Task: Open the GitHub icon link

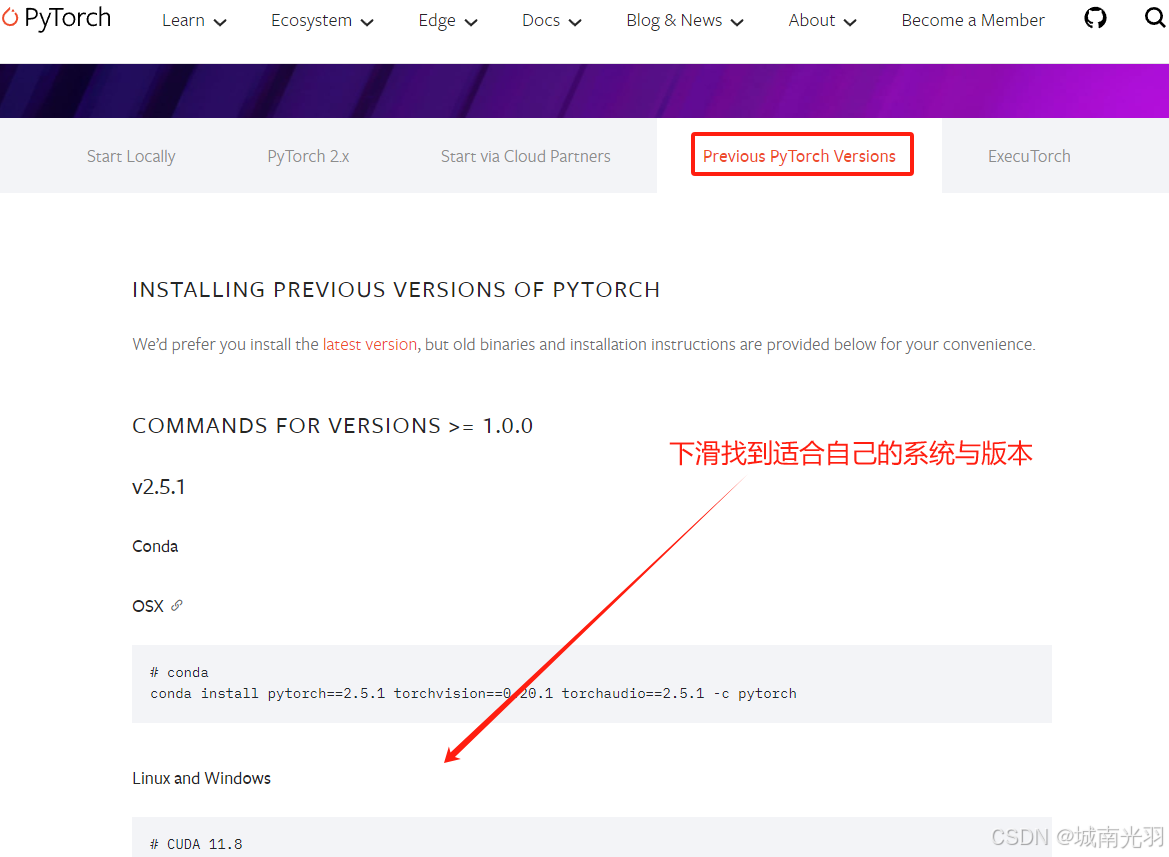Action: (1094, 18)
